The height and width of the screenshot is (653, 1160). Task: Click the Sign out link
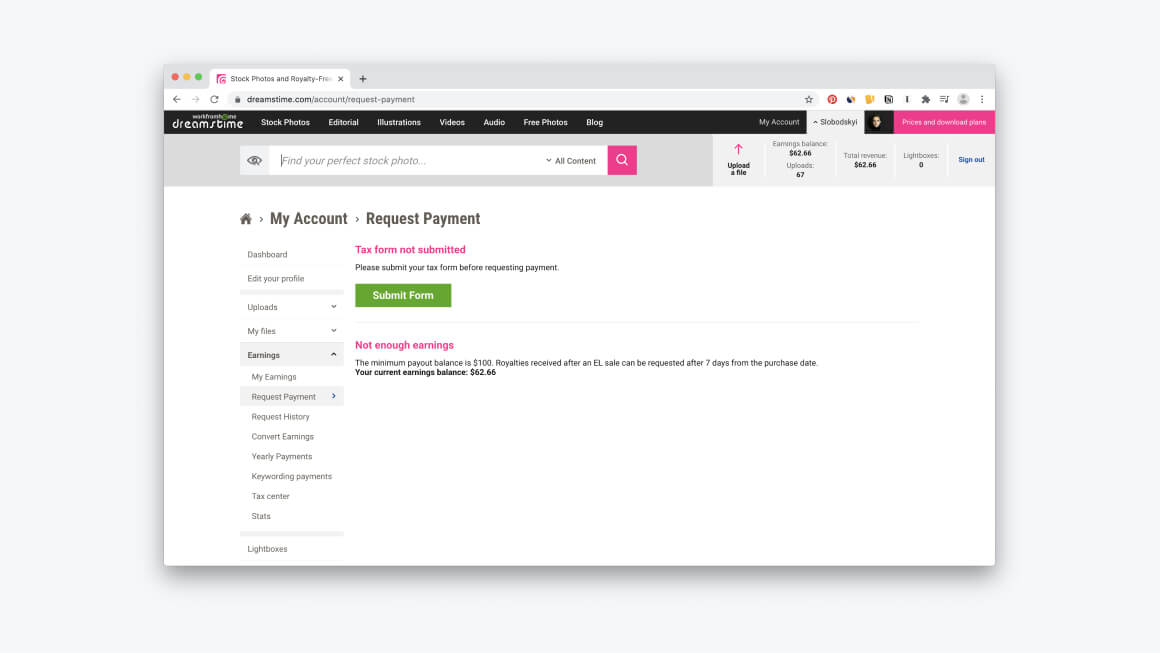click(x=971, y=160)
